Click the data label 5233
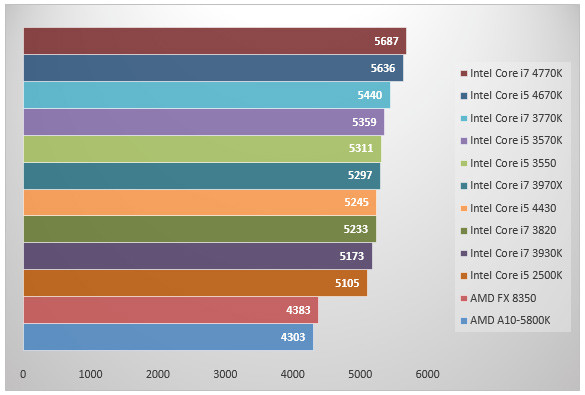 coord(356,229)
